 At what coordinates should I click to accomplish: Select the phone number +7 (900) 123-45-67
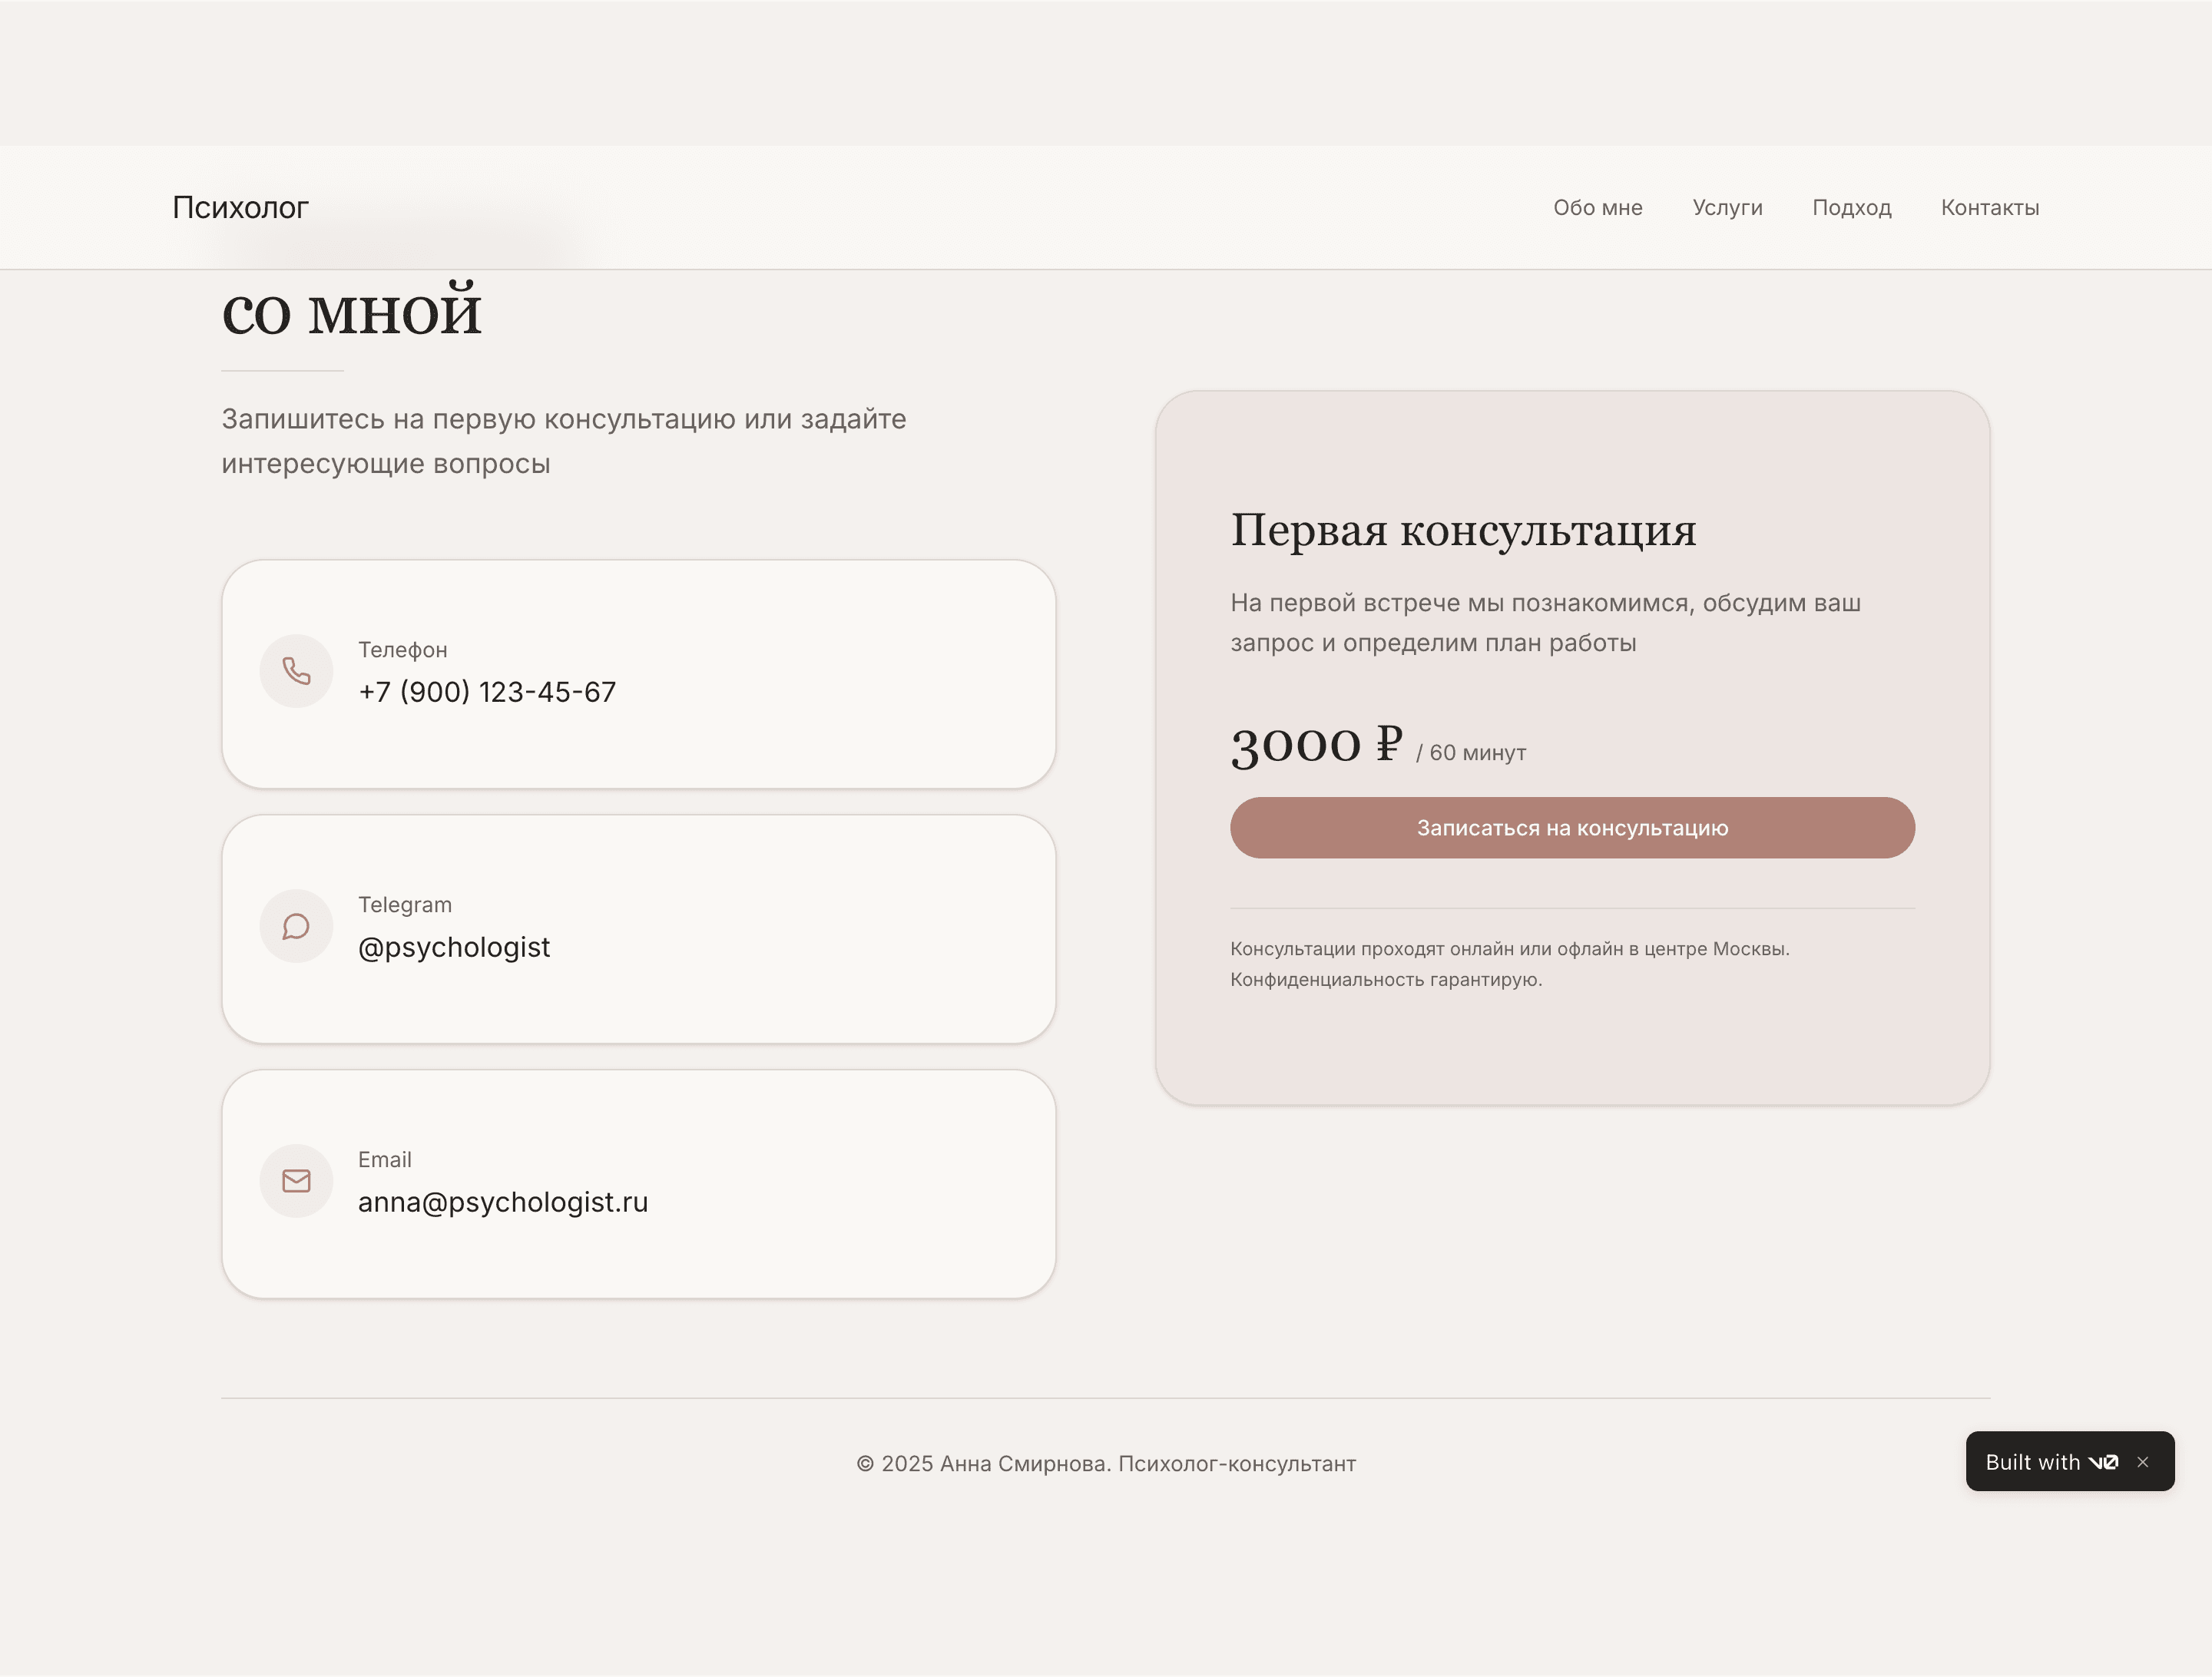point(487,692)
